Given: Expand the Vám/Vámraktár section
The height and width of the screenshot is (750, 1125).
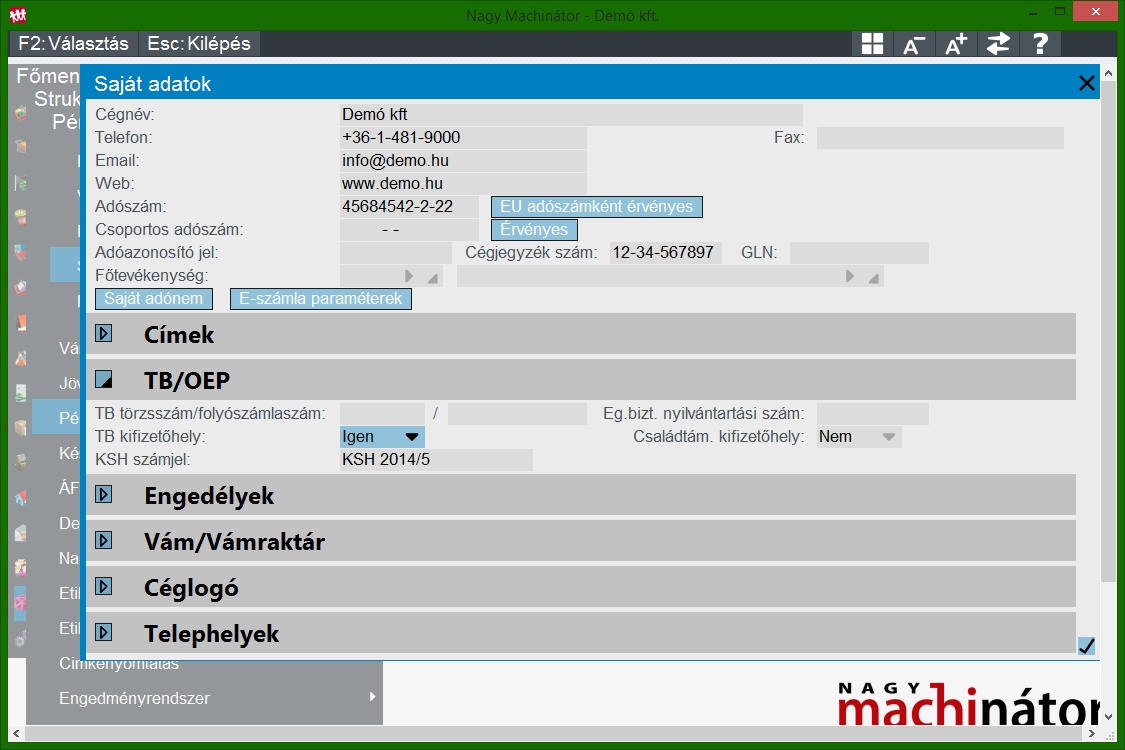Looking at the screenshot, I should click(x=104, y=540).
